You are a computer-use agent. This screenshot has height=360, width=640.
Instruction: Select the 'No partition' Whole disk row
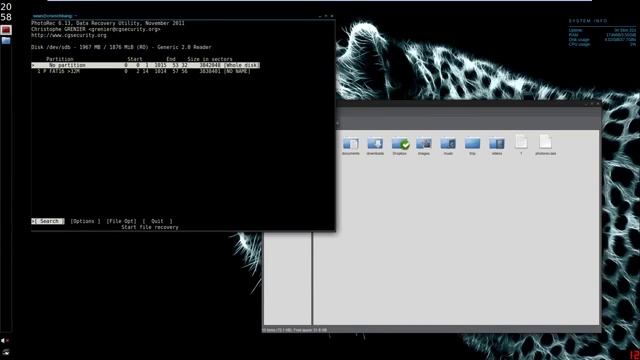point(145,65)
